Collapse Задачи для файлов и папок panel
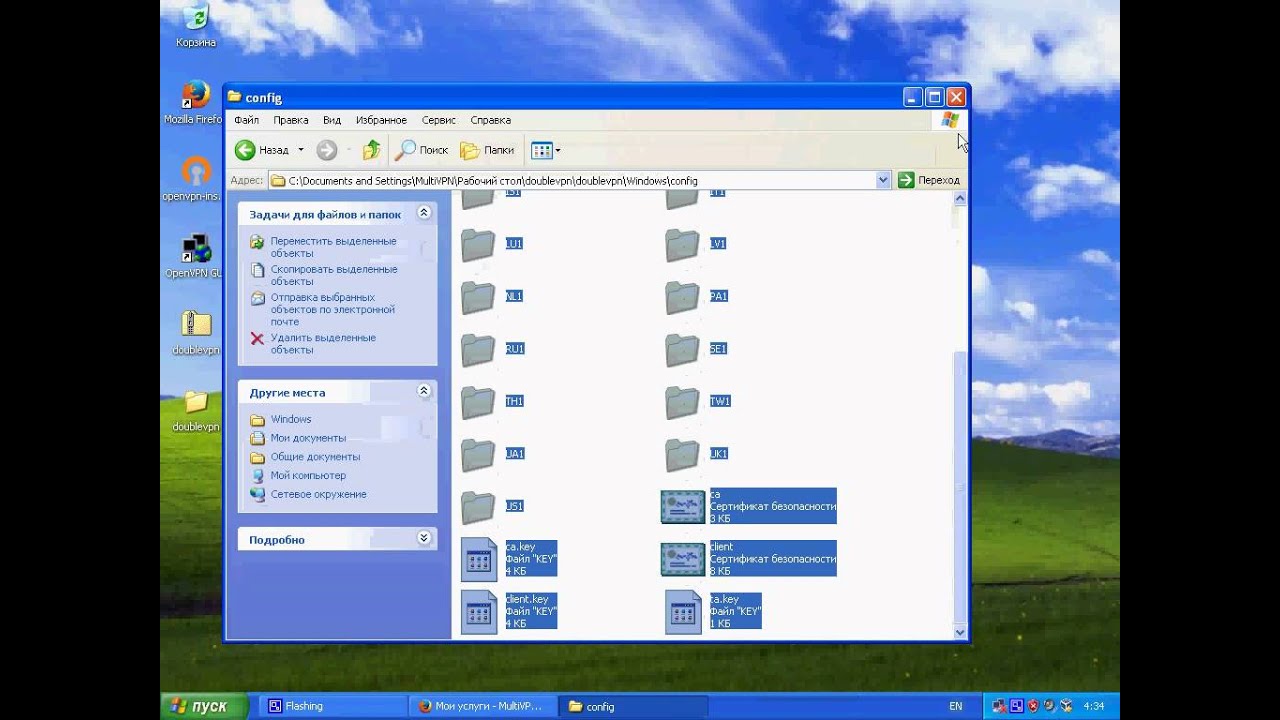Screen dimensions: 1280x720 click(424, 213)
